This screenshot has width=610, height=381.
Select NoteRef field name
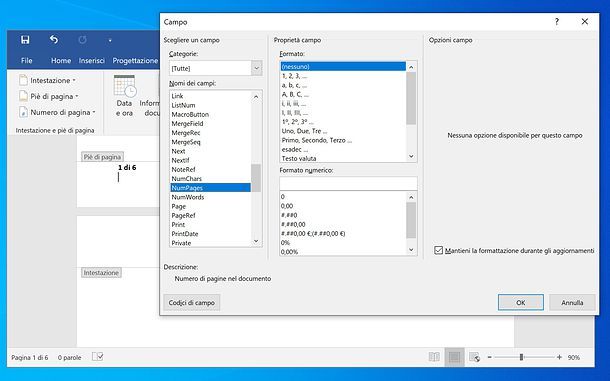210,170
